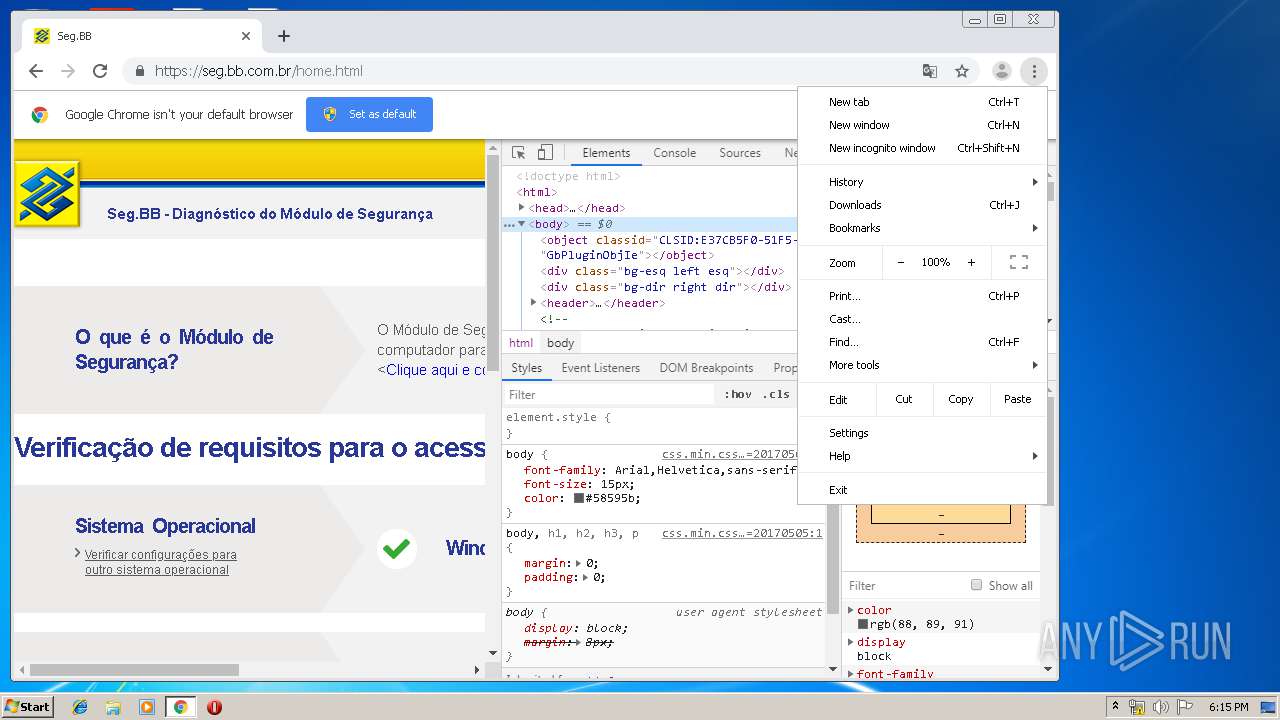The height and width of the screenshot is (720, 1280).
Task: Open the media player taskbar icon
Action: pos(147,707)
